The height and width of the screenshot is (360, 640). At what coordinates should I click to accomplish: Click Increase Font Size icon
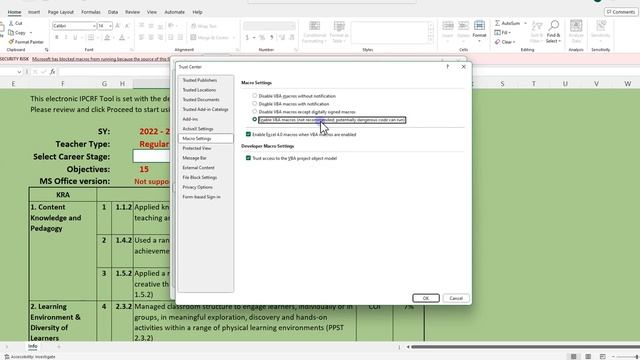coord(118,26)
